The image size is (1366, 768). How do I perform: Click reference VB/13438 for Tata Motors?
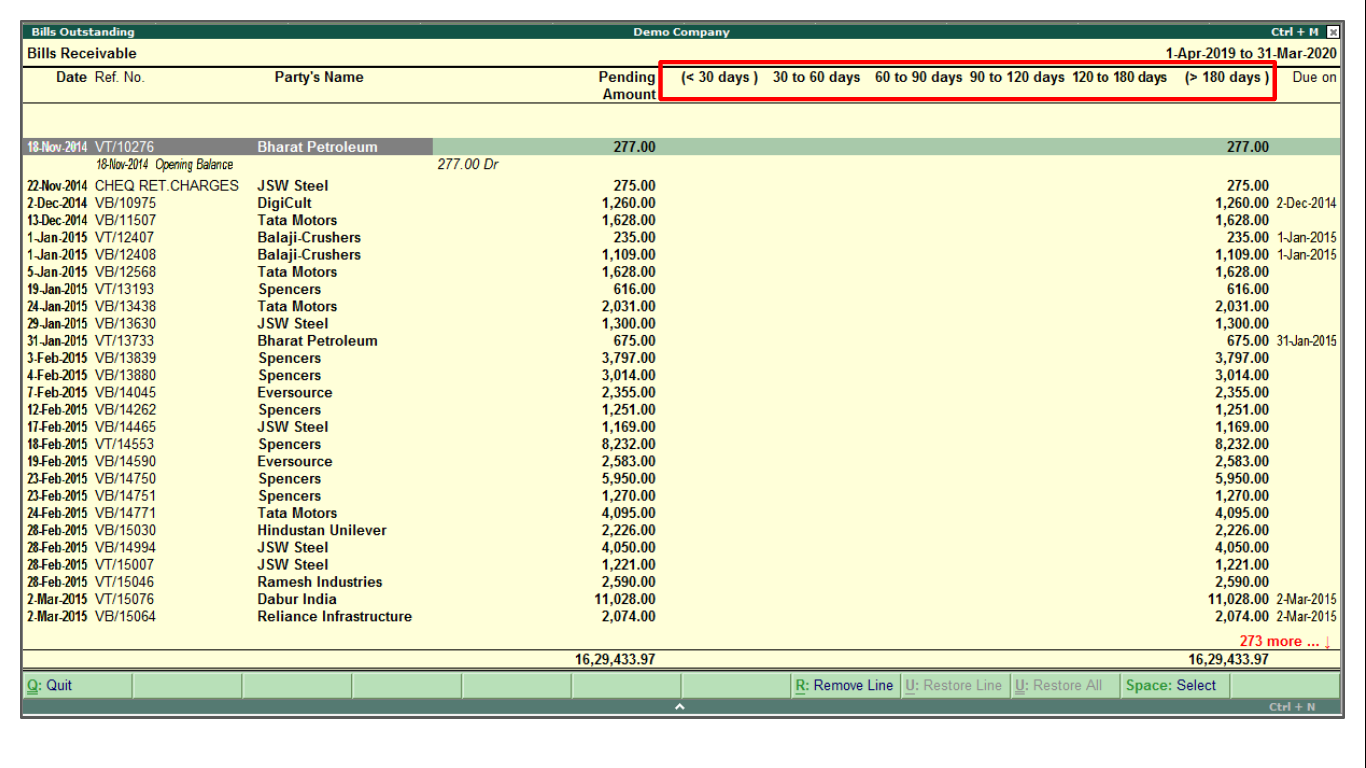click(125, 307)
